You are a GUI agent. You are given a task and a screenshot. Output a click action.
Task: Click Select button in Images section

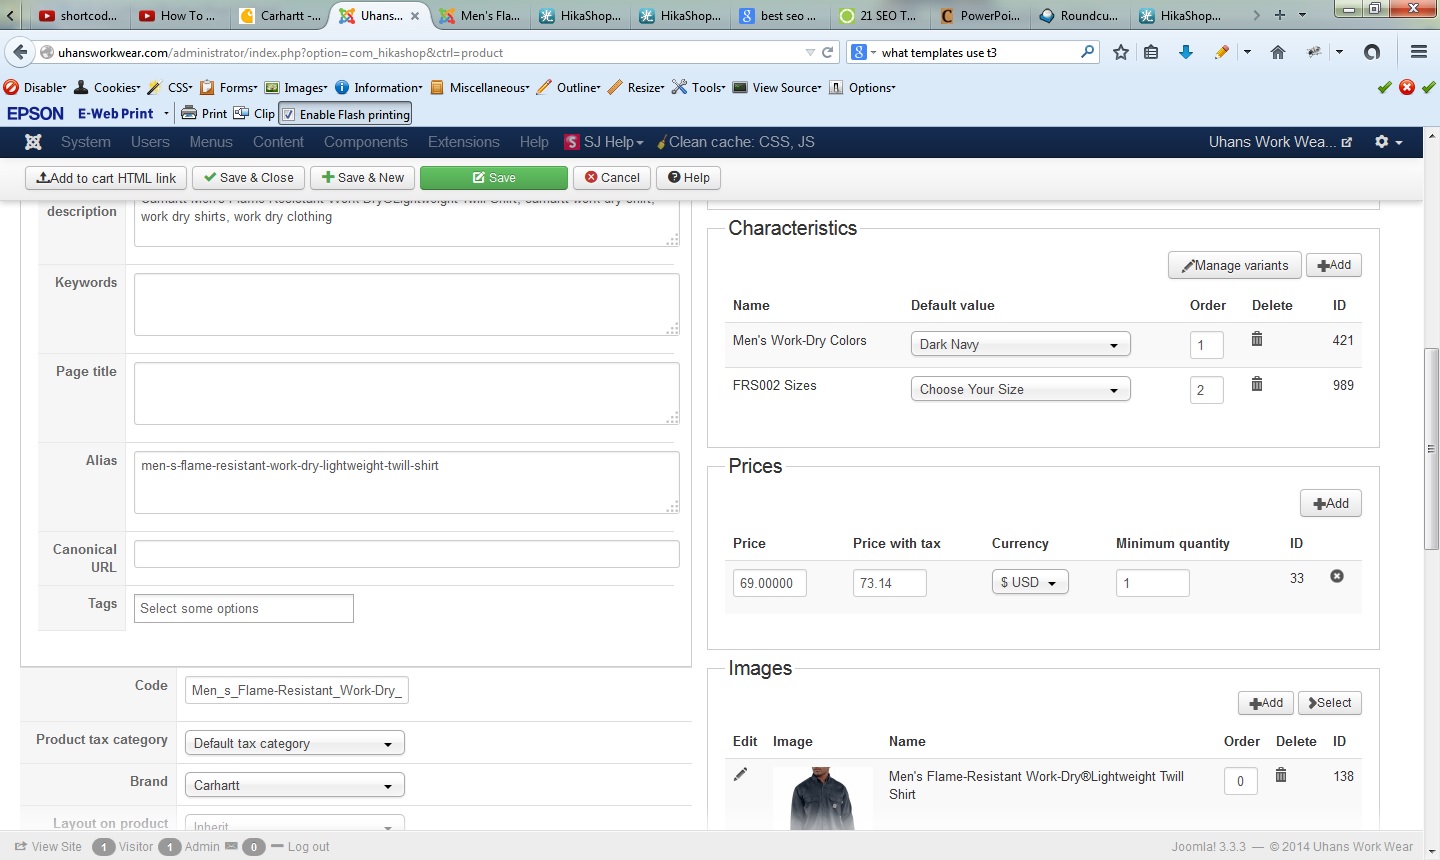[1330, 703]
